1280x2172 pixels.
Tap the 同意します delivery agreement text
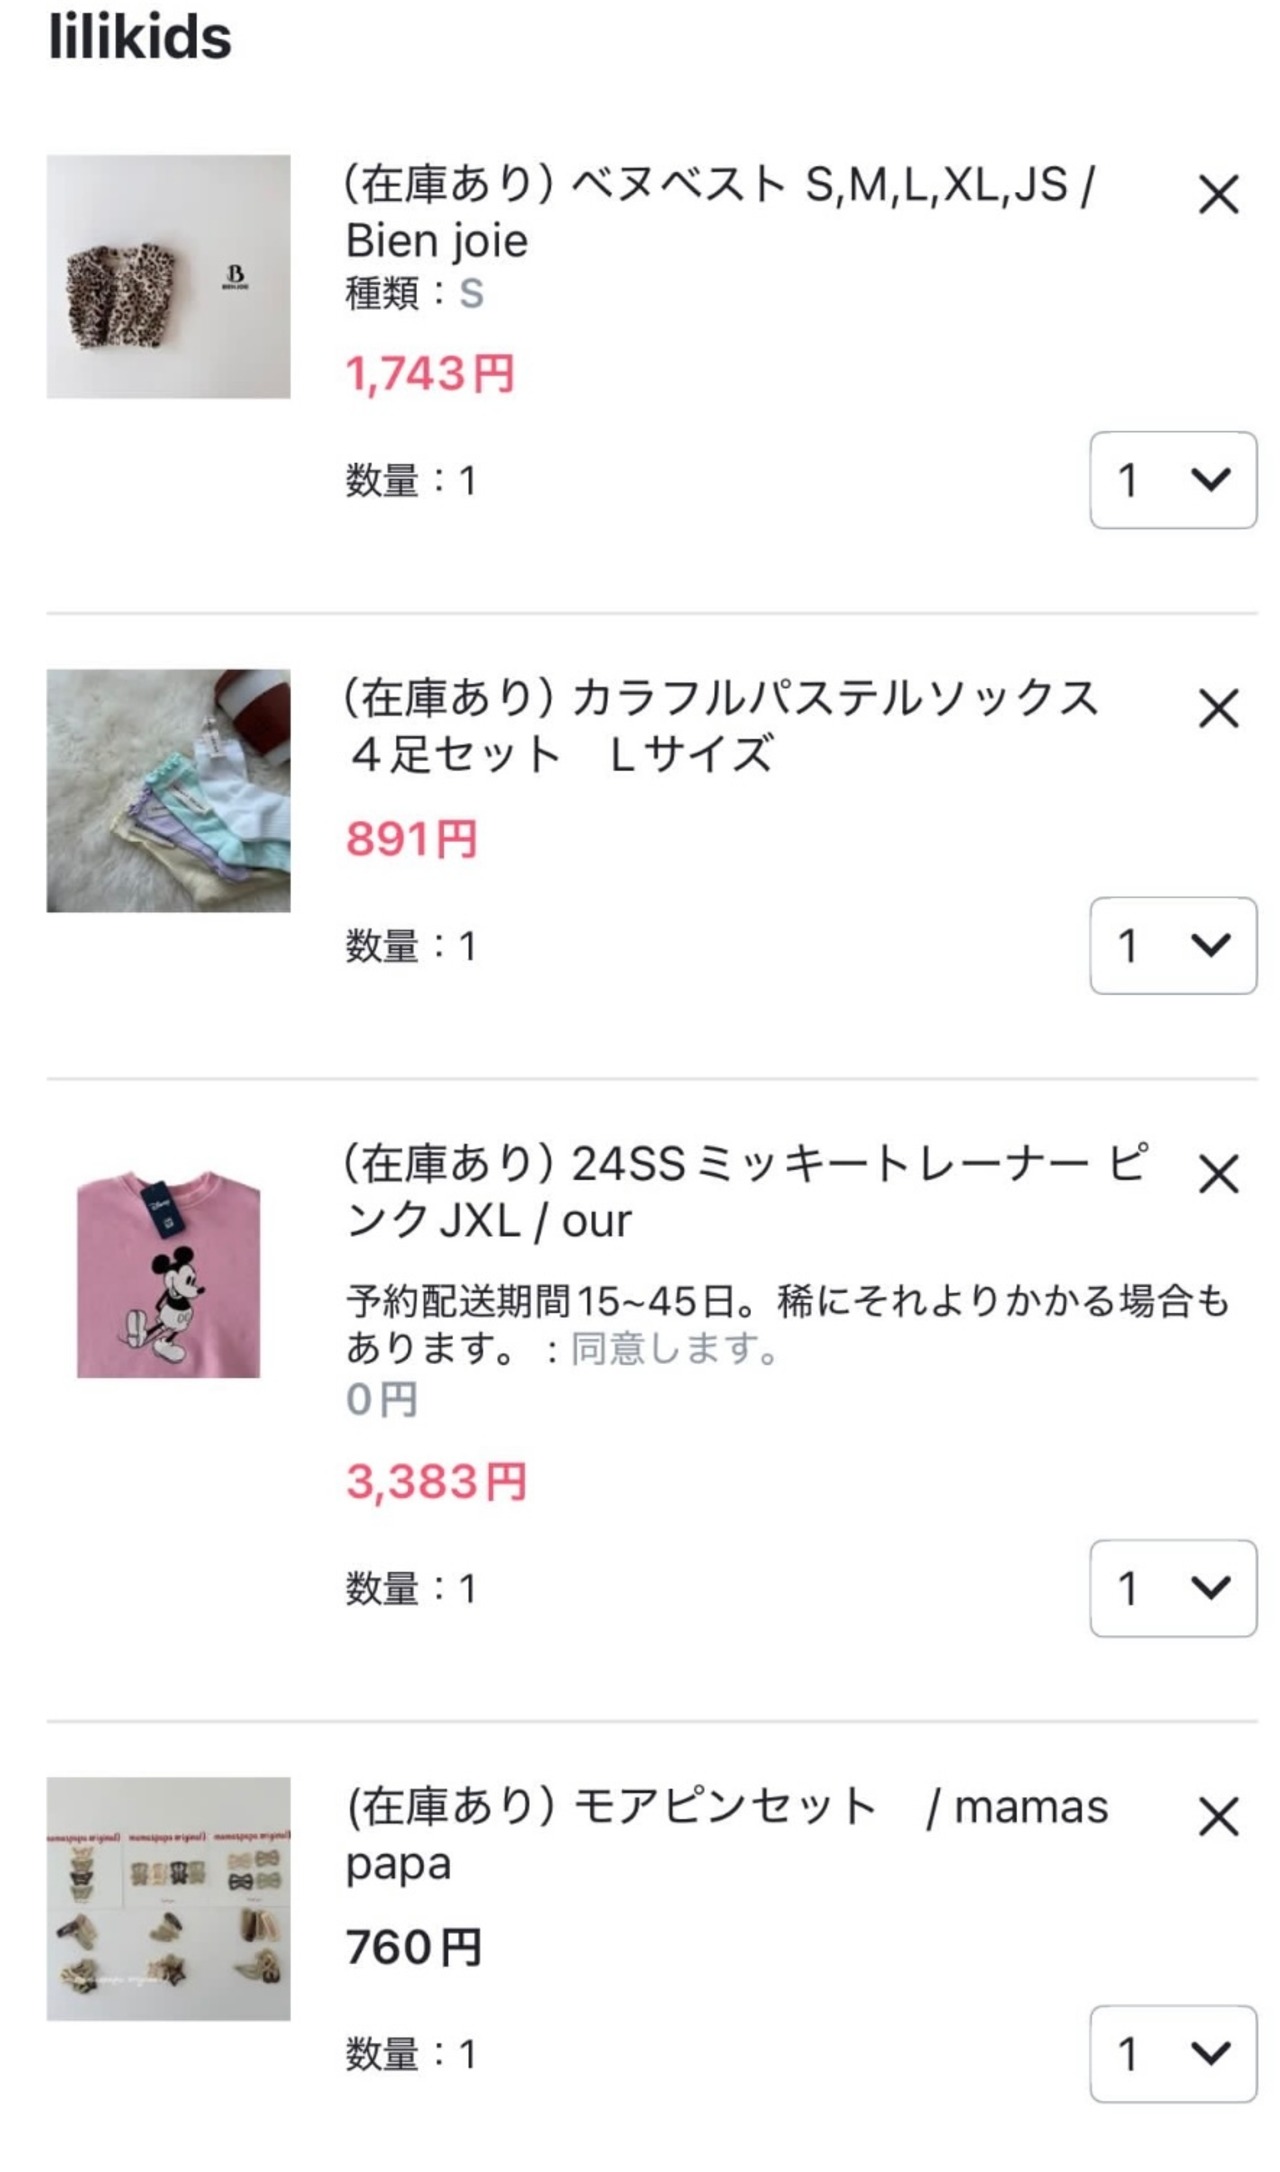click(674, 1349)
